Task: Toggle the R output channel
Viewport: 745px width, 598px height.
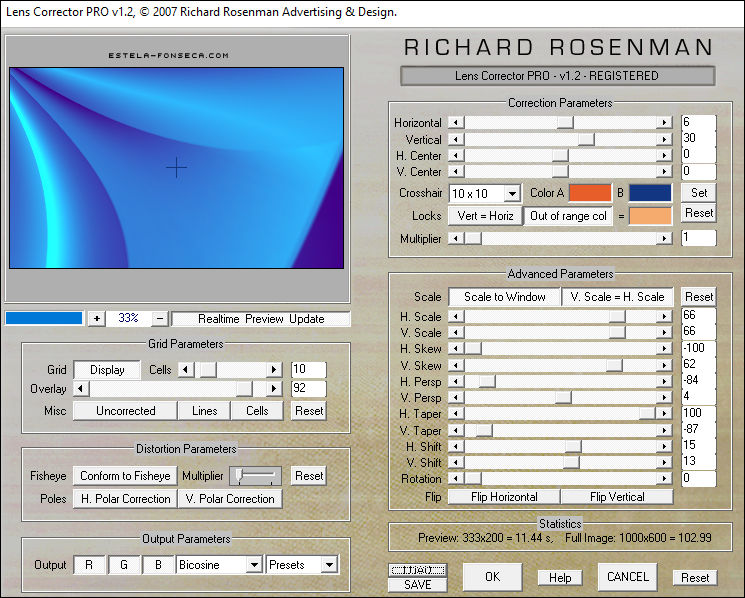Action: pos(89,565)
